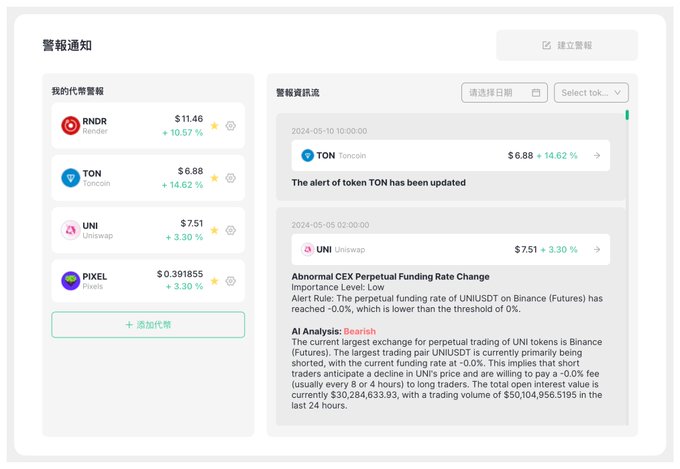The width and height of the screenshot is (680, 469).
Task: Click 'Abnormal CEX Perpetual Funding Rate Change' heading
Action: [390, 276]
